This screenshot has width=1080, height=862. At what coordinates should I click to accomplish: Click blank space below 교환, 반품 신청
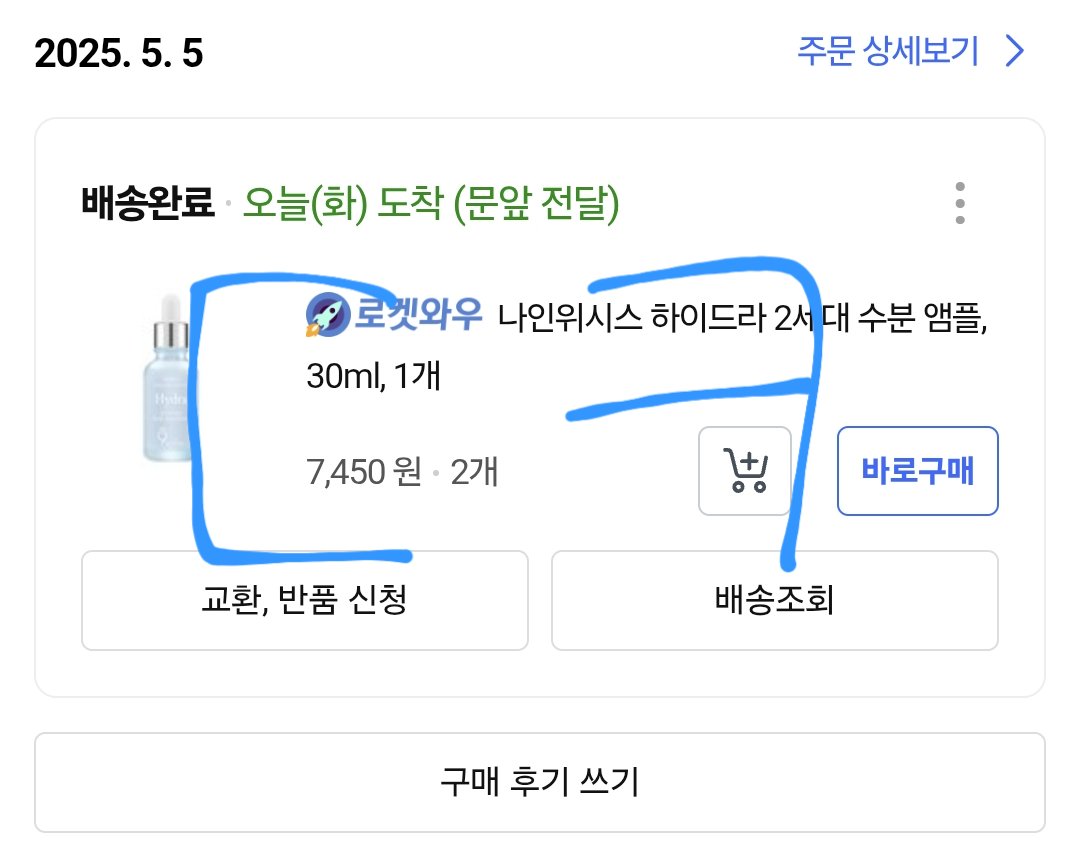(304, 673)
